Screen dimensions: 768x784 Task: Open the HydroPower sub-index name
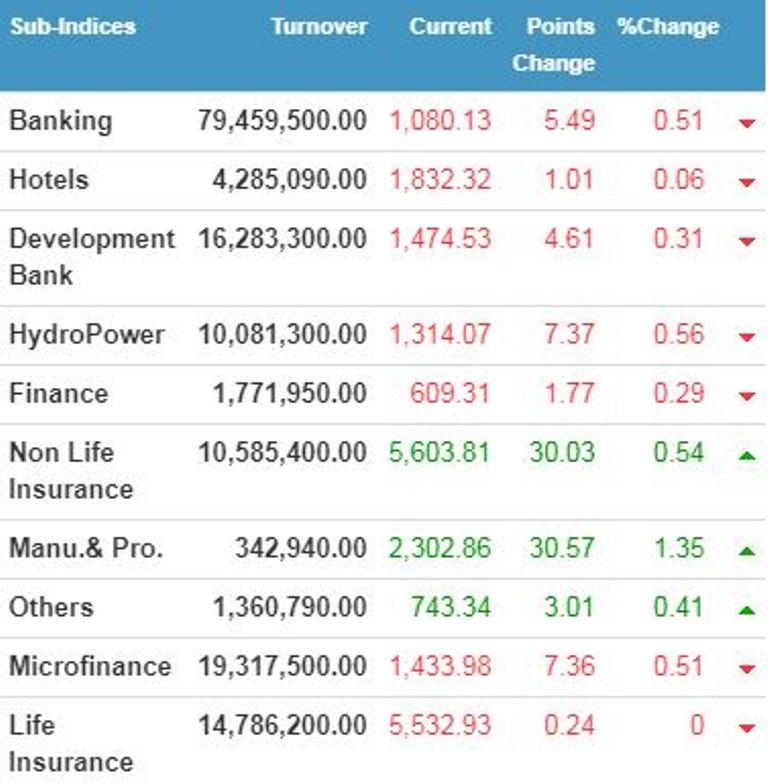[x=86, y=334]
